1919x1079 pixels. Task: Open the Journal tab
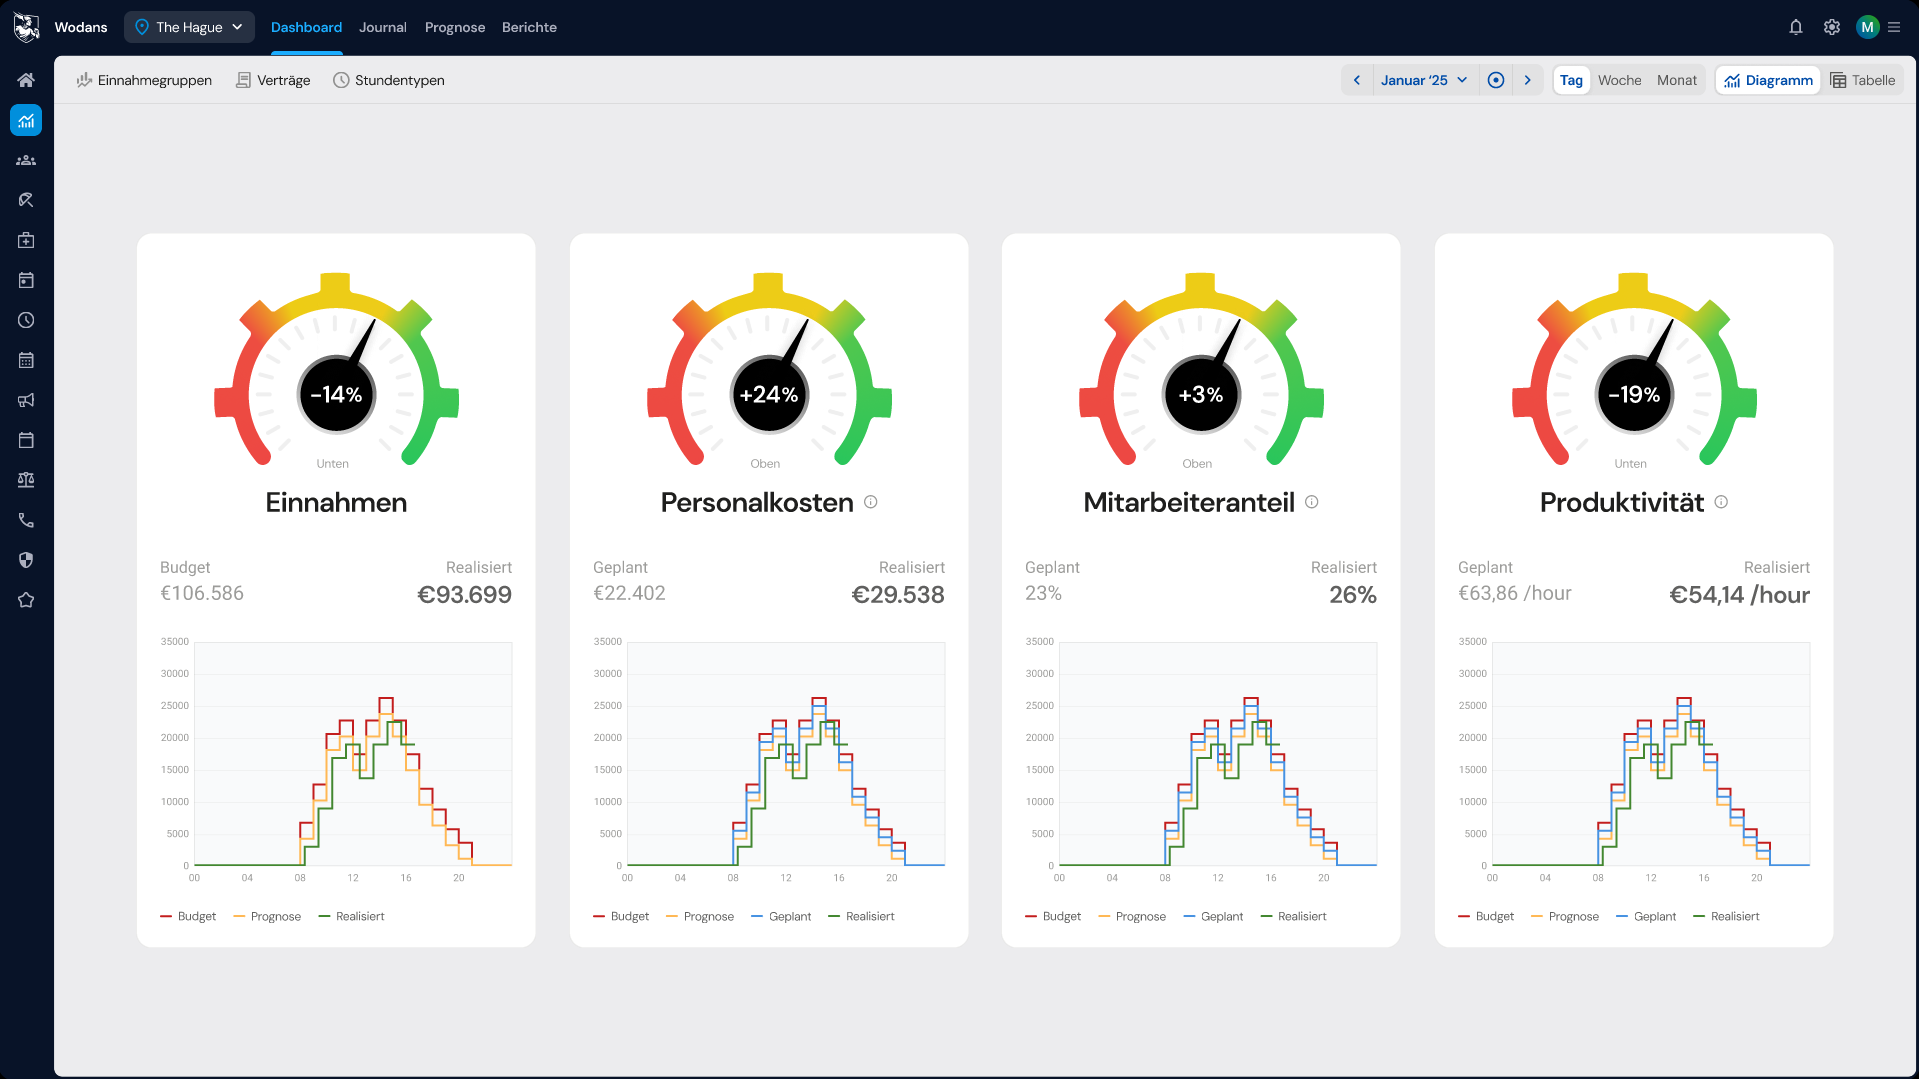click(383, 27)
